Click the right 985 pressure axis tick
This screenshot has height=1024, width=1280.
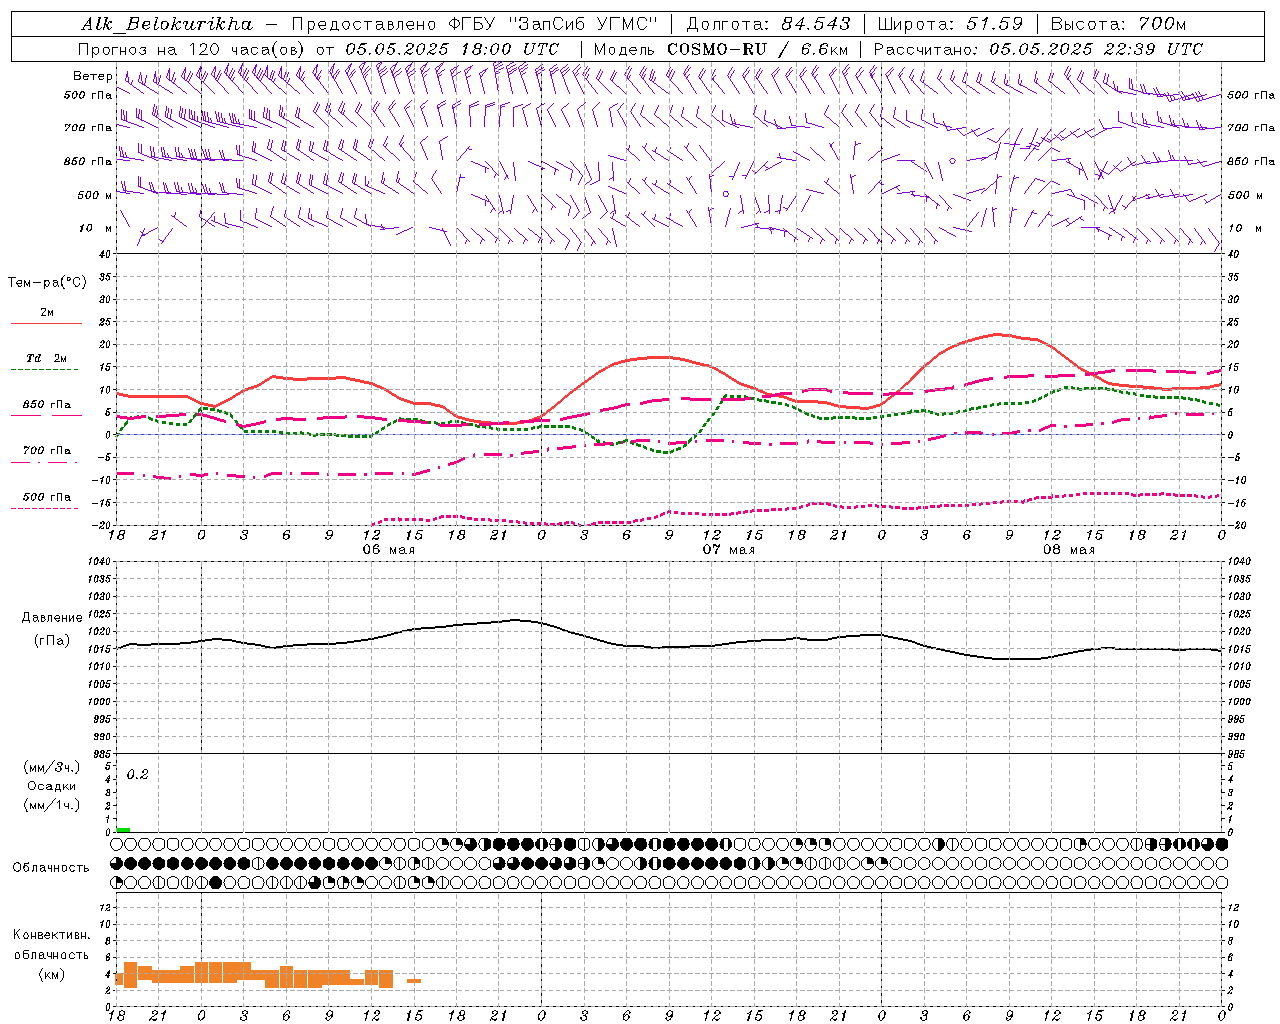(1238, 754)
